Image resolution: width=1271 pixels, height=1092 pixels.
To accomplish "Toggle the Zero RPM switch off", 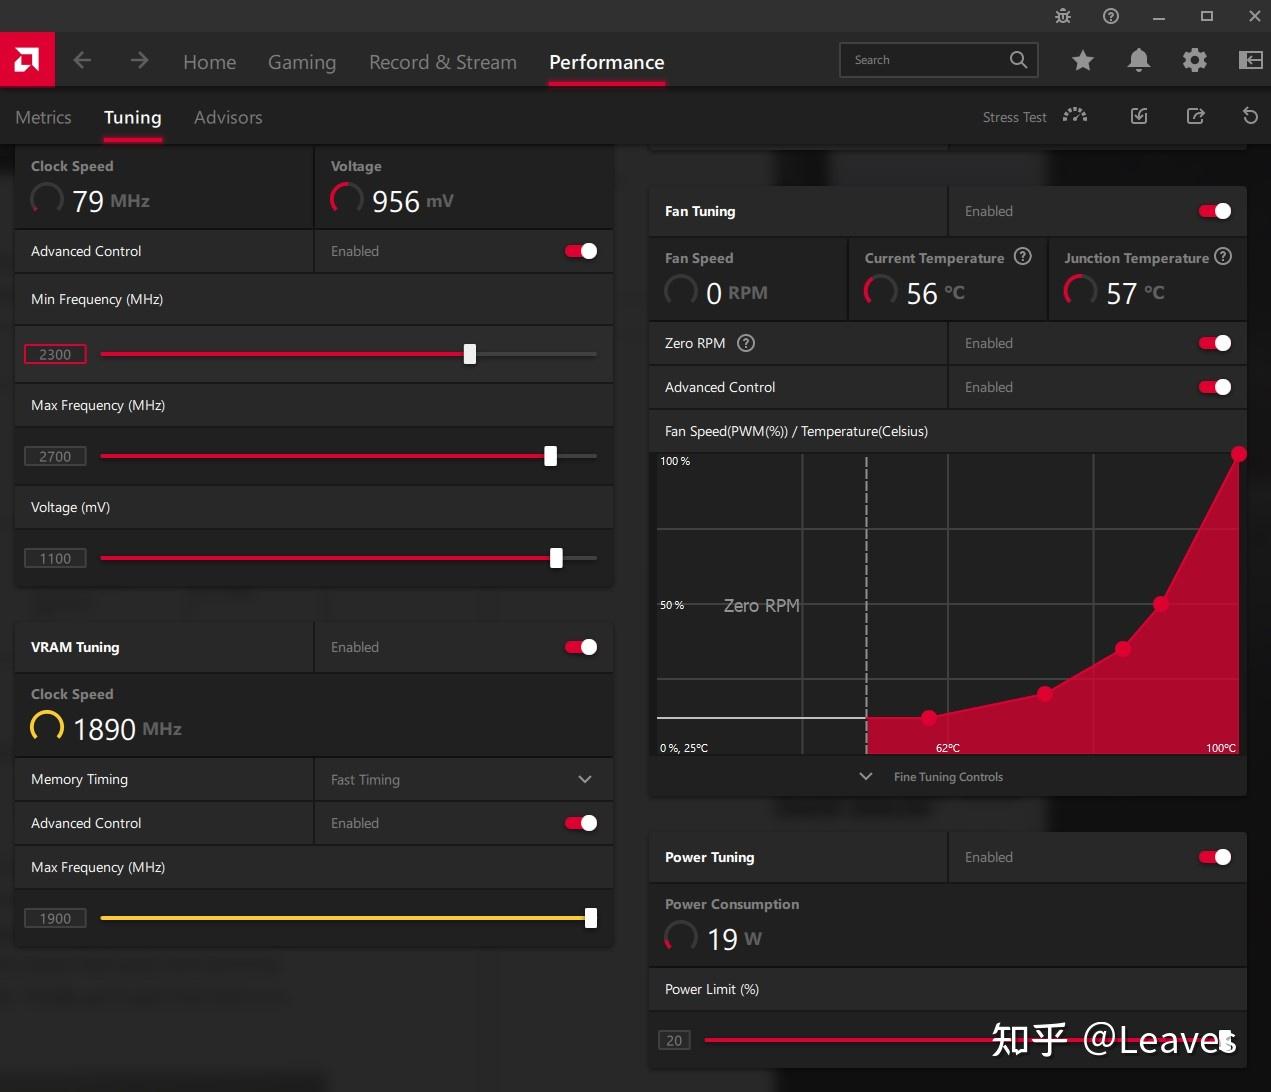I will (1215, 343).
